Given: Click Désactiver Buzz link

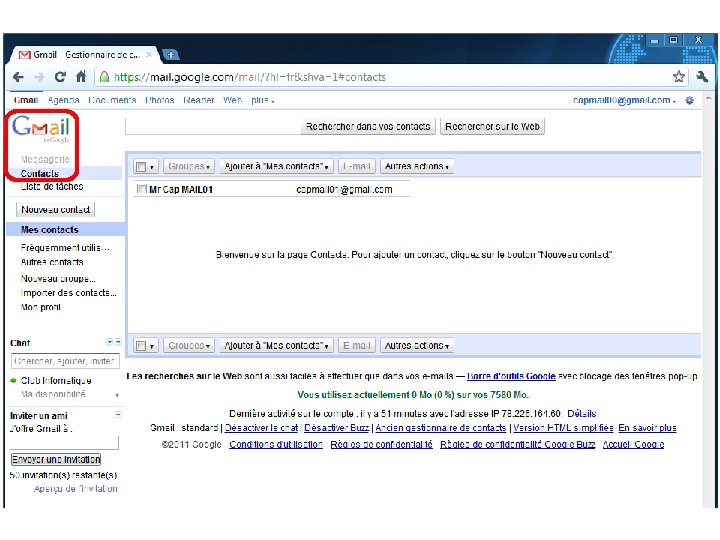Looking at the screenshot, I should [x=337, y=428].
